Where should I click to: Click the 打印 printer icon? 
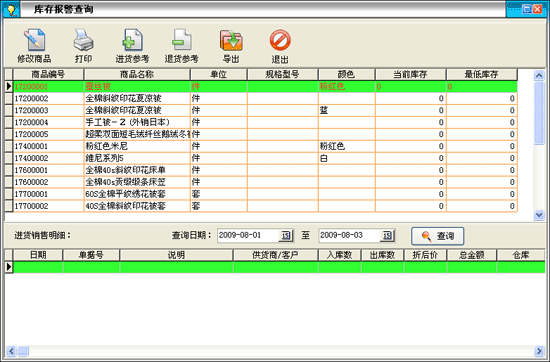pos(83,40)
